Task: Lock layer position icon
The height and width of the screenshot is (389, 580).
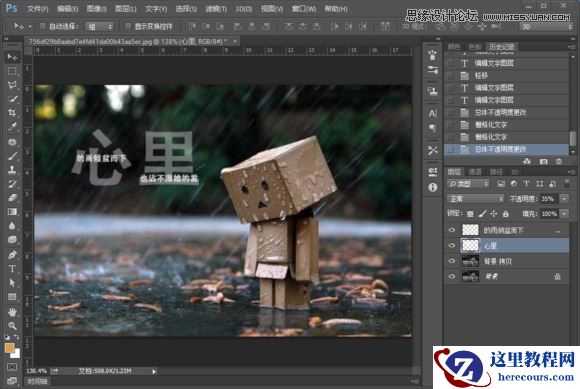Action: (494, 214)
